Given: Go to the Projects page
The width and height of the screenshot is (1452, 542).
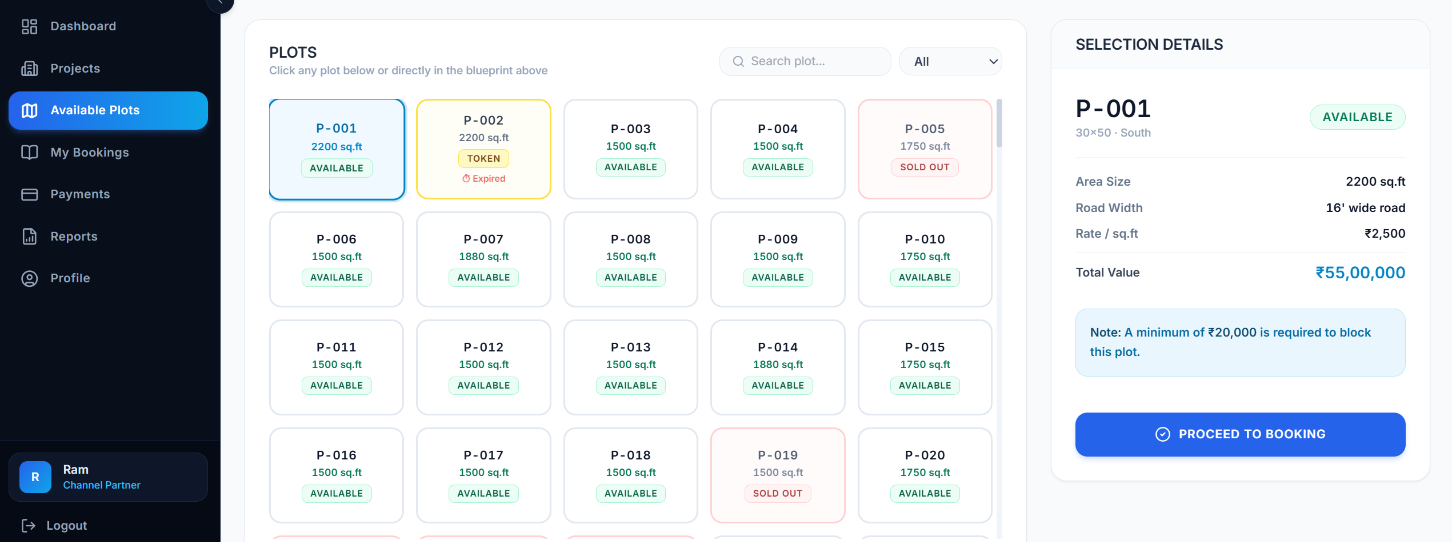Looking at the screenshot, I should tap(108, 68).
